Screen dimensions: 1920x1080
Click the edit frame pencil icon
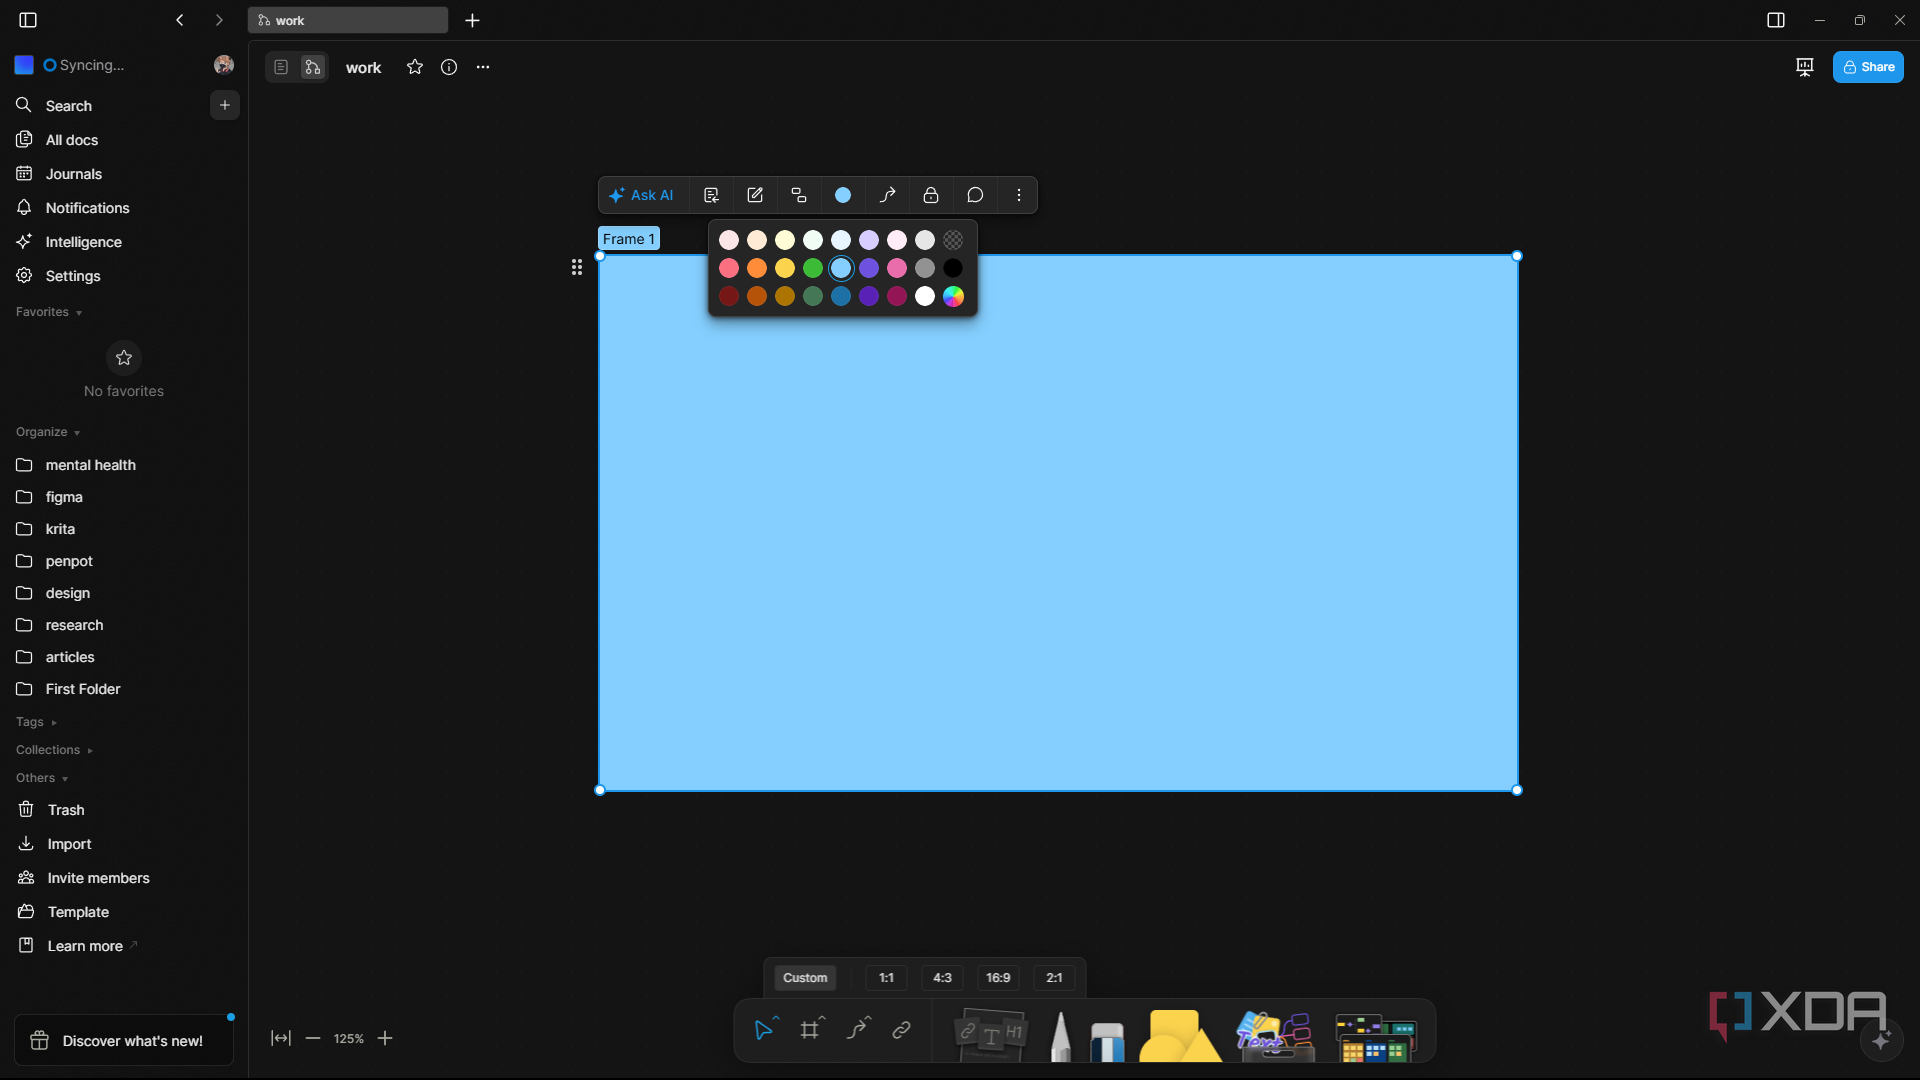[755, 195]
